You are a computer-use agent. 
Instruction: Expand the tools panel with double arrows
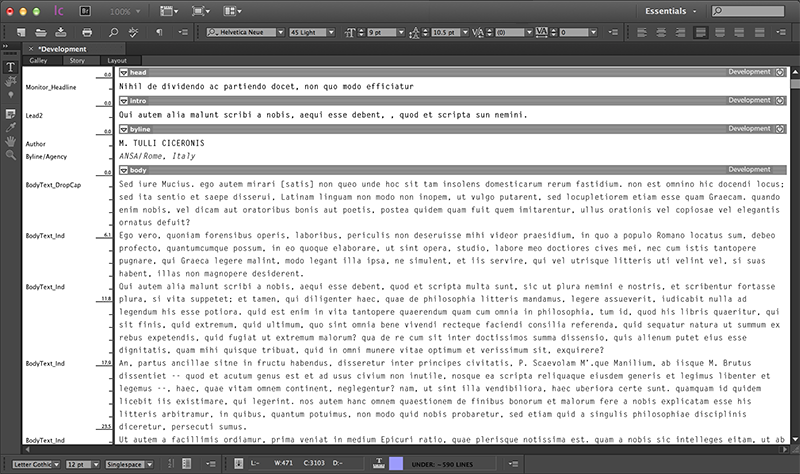6,46
